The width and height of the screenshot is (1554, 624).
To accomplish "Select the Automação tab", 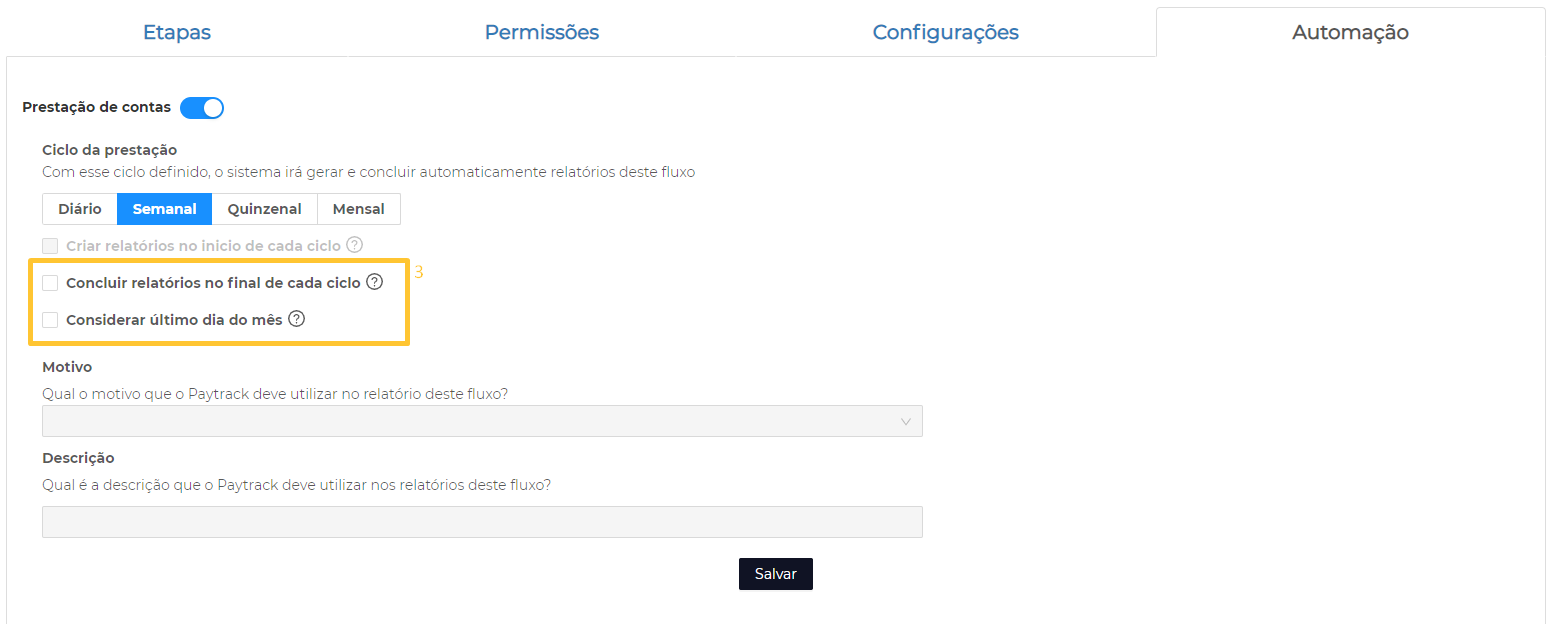I will pos(1350,32).
